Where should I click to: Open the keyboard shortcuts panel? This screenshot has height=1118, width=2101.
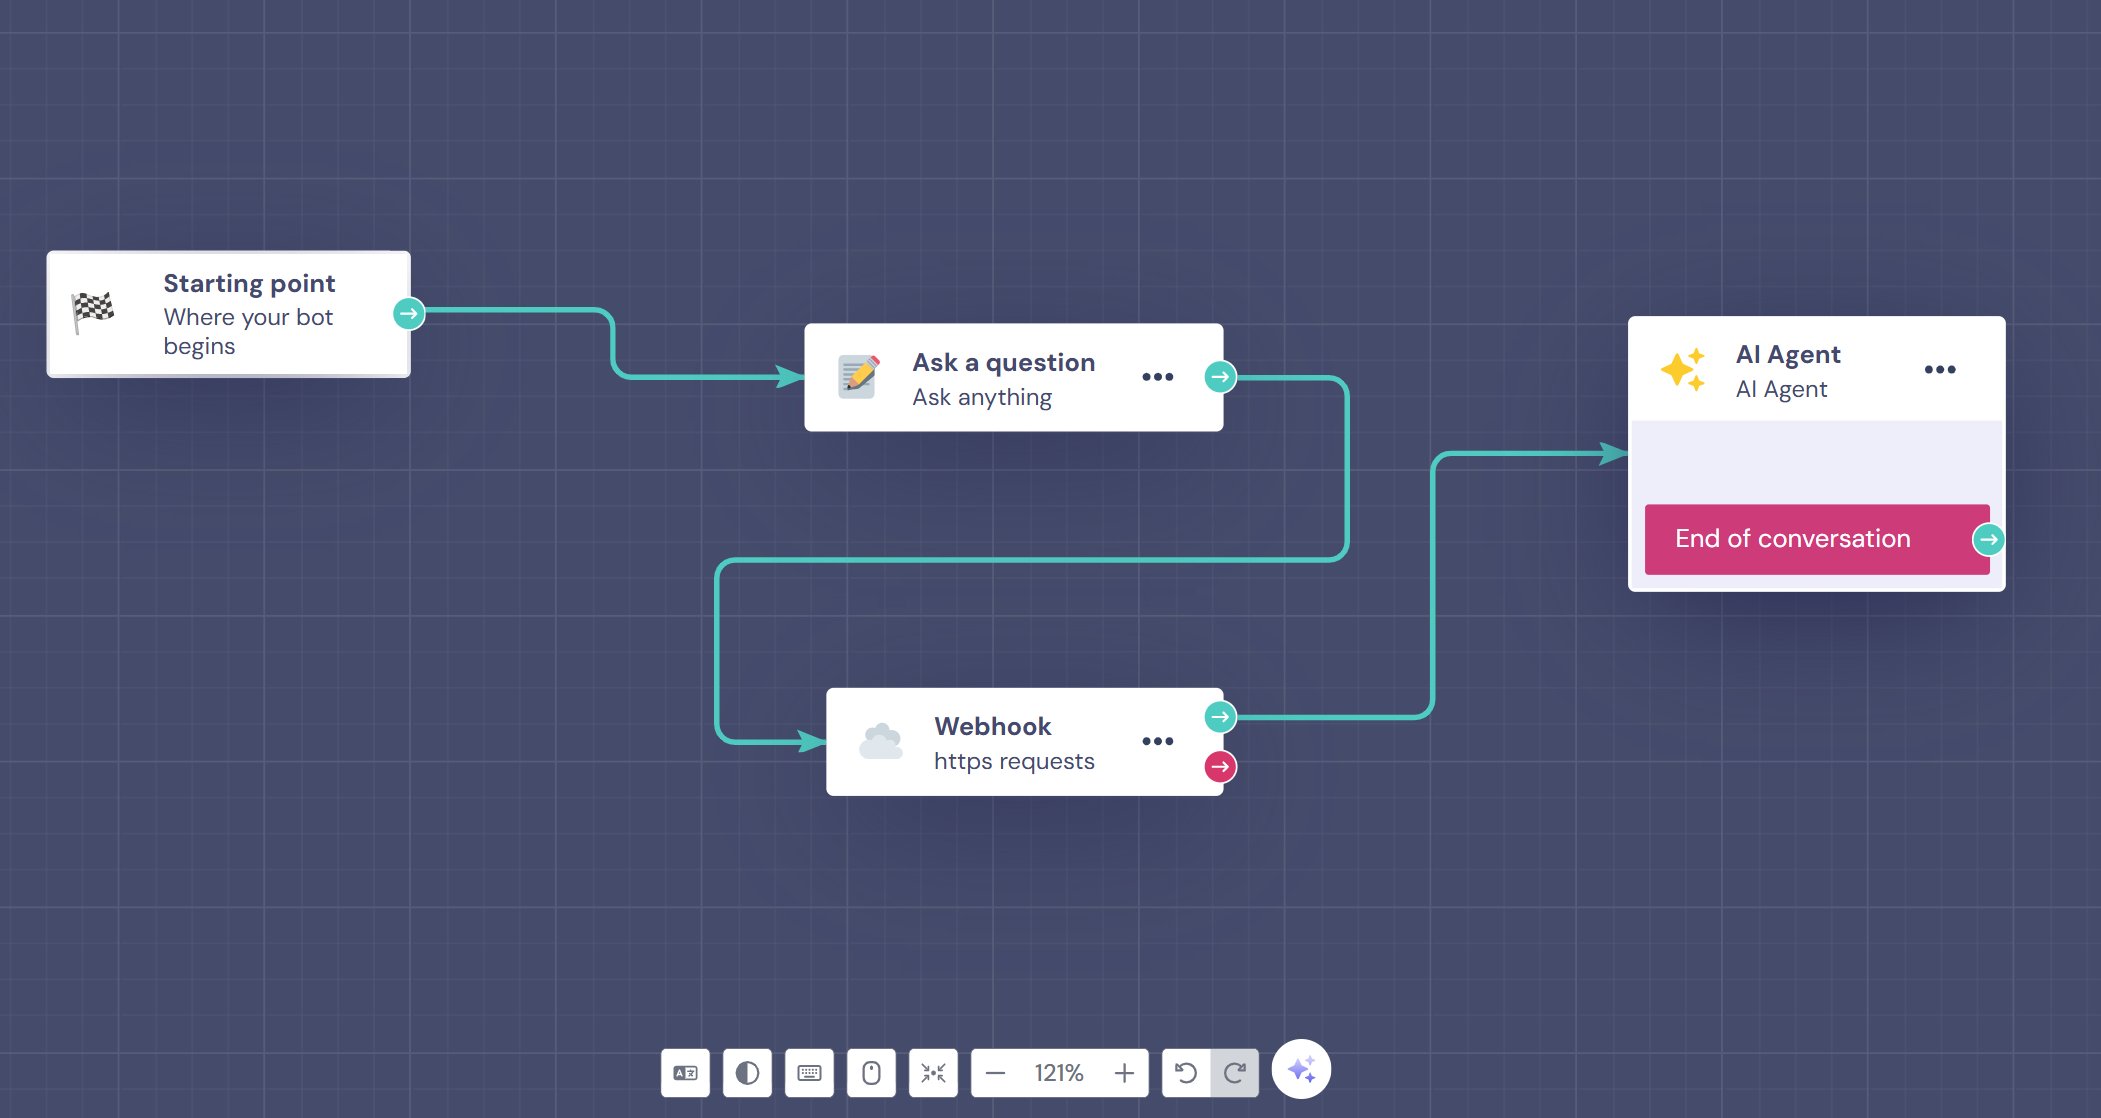pyautogui.click(x=809, y=1073)
